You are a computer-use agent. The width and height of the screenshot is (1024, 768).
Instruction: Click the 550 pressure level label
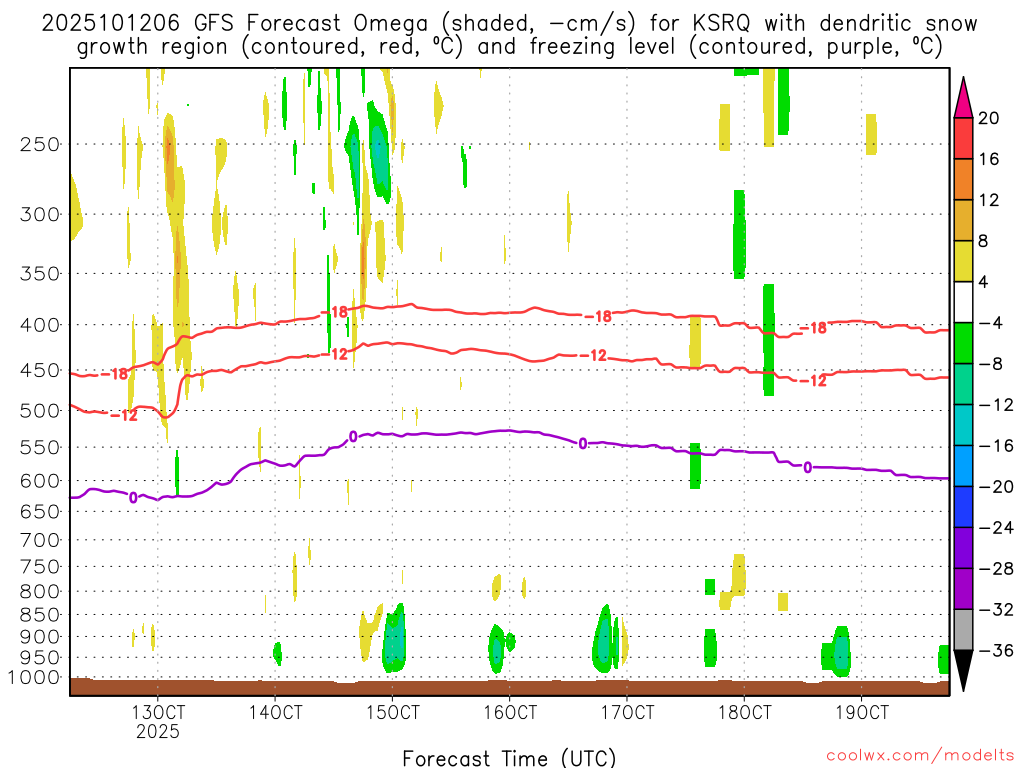click(x=40, y=448)
